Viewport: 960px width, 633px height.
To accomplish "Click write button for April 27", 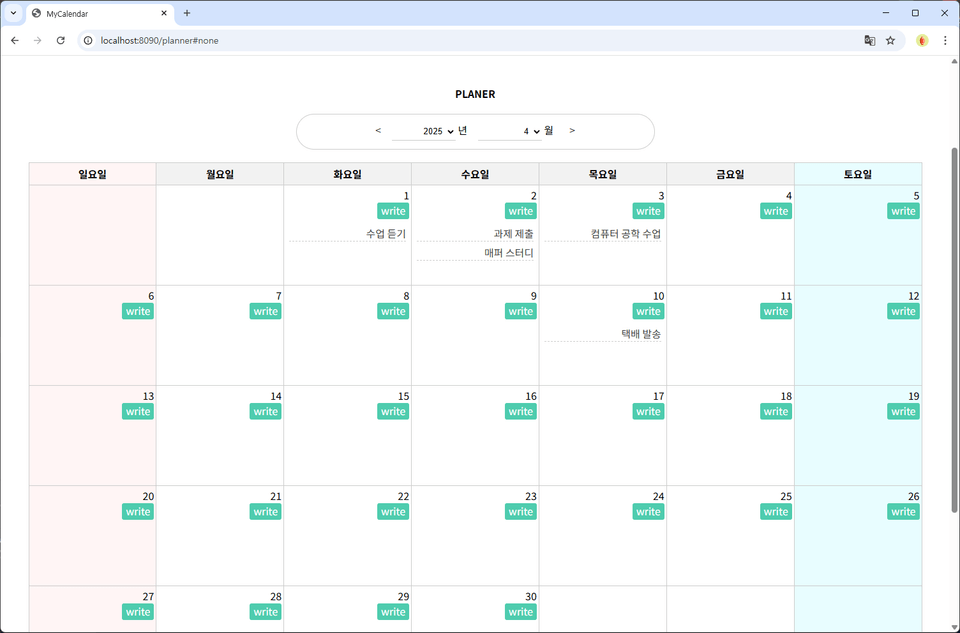I will point(138,612).
